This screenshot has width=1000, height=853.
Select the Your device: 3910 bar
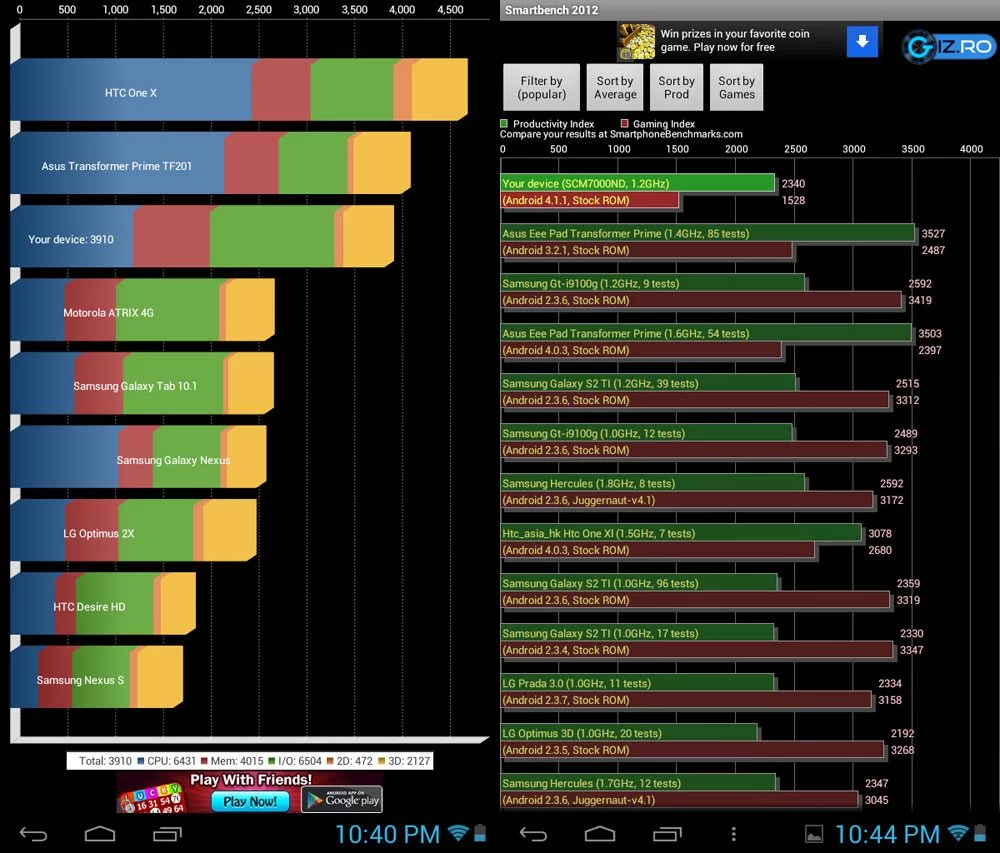(202, 236)
